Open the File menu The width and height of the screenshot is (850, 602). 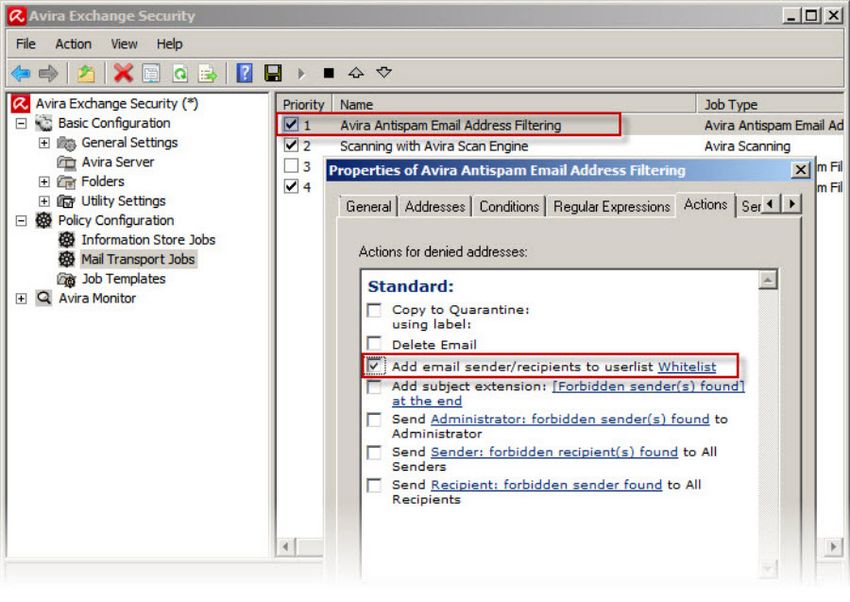[25, 44]
